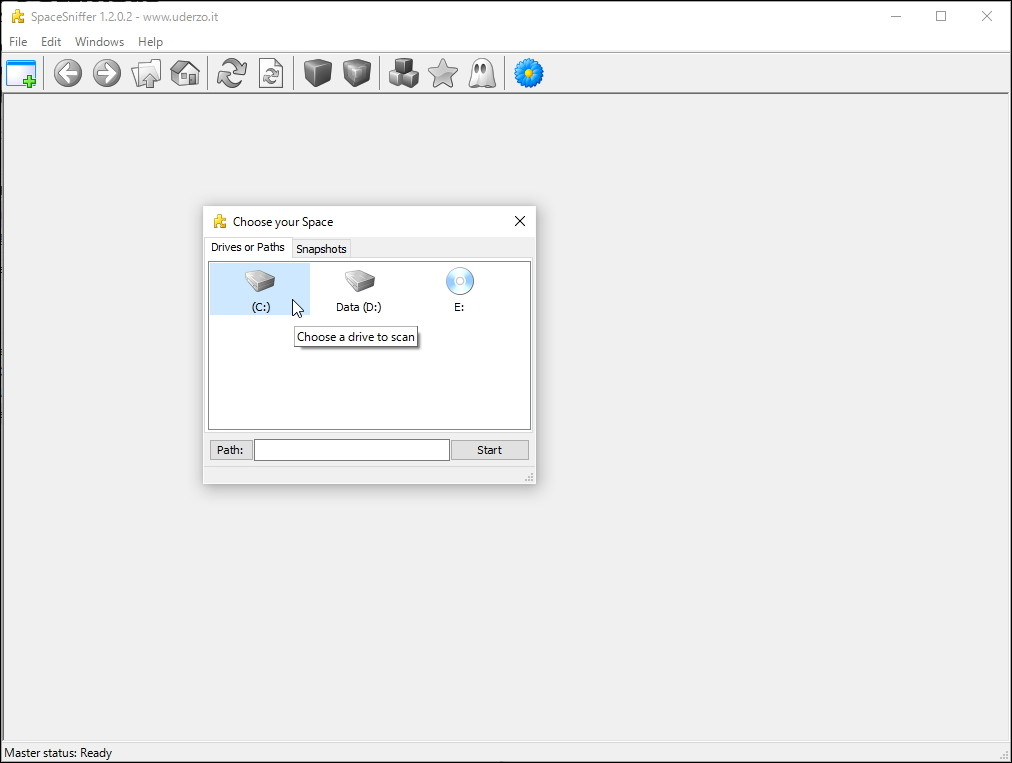Click the blue flower Donate icon

[x=529, y=73]
